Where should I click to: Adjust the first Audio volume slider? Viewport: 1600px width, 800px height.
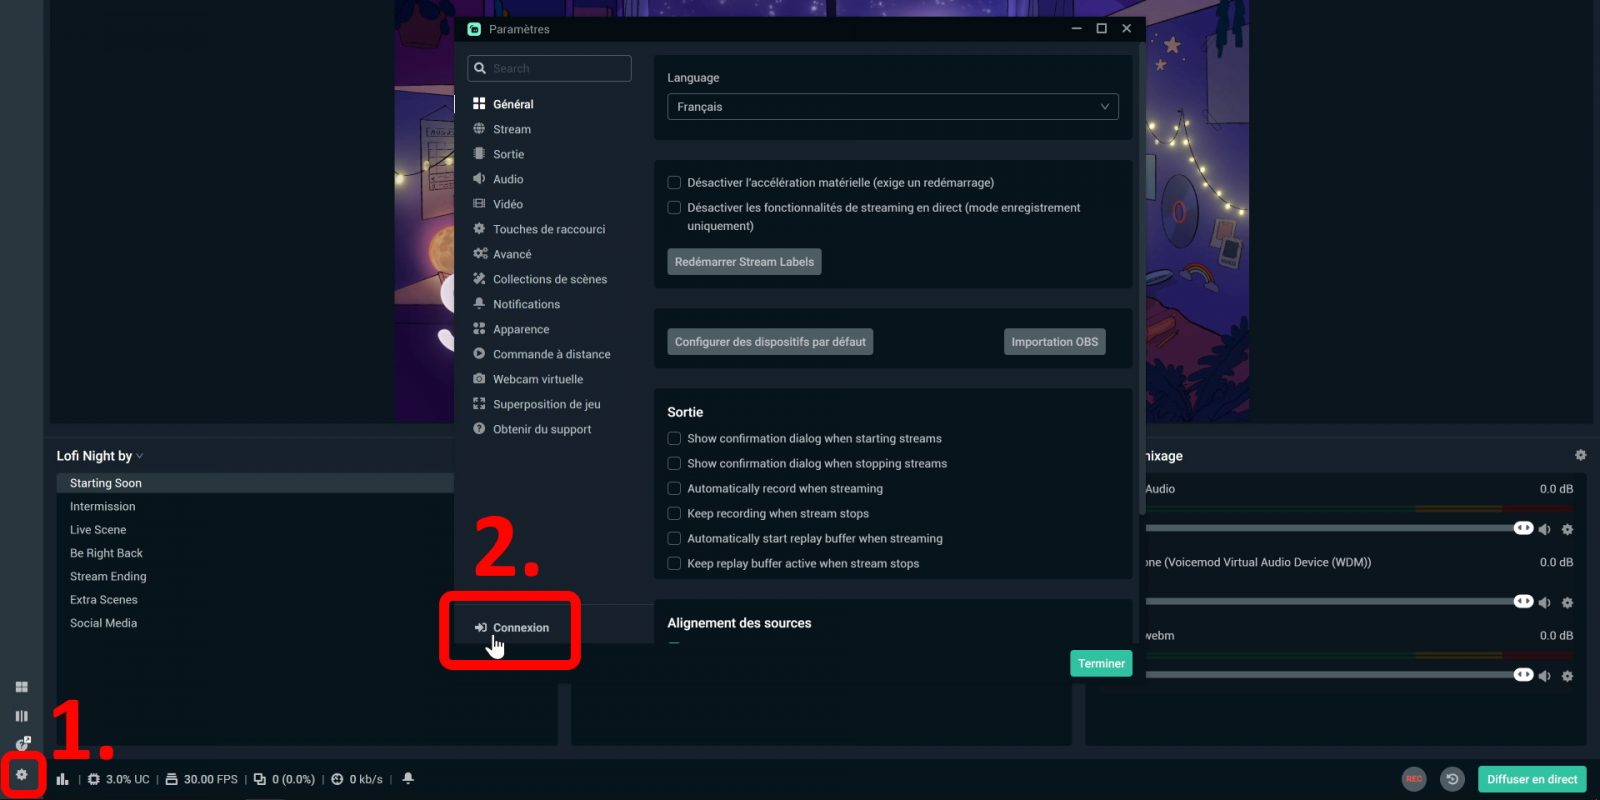1338,528
